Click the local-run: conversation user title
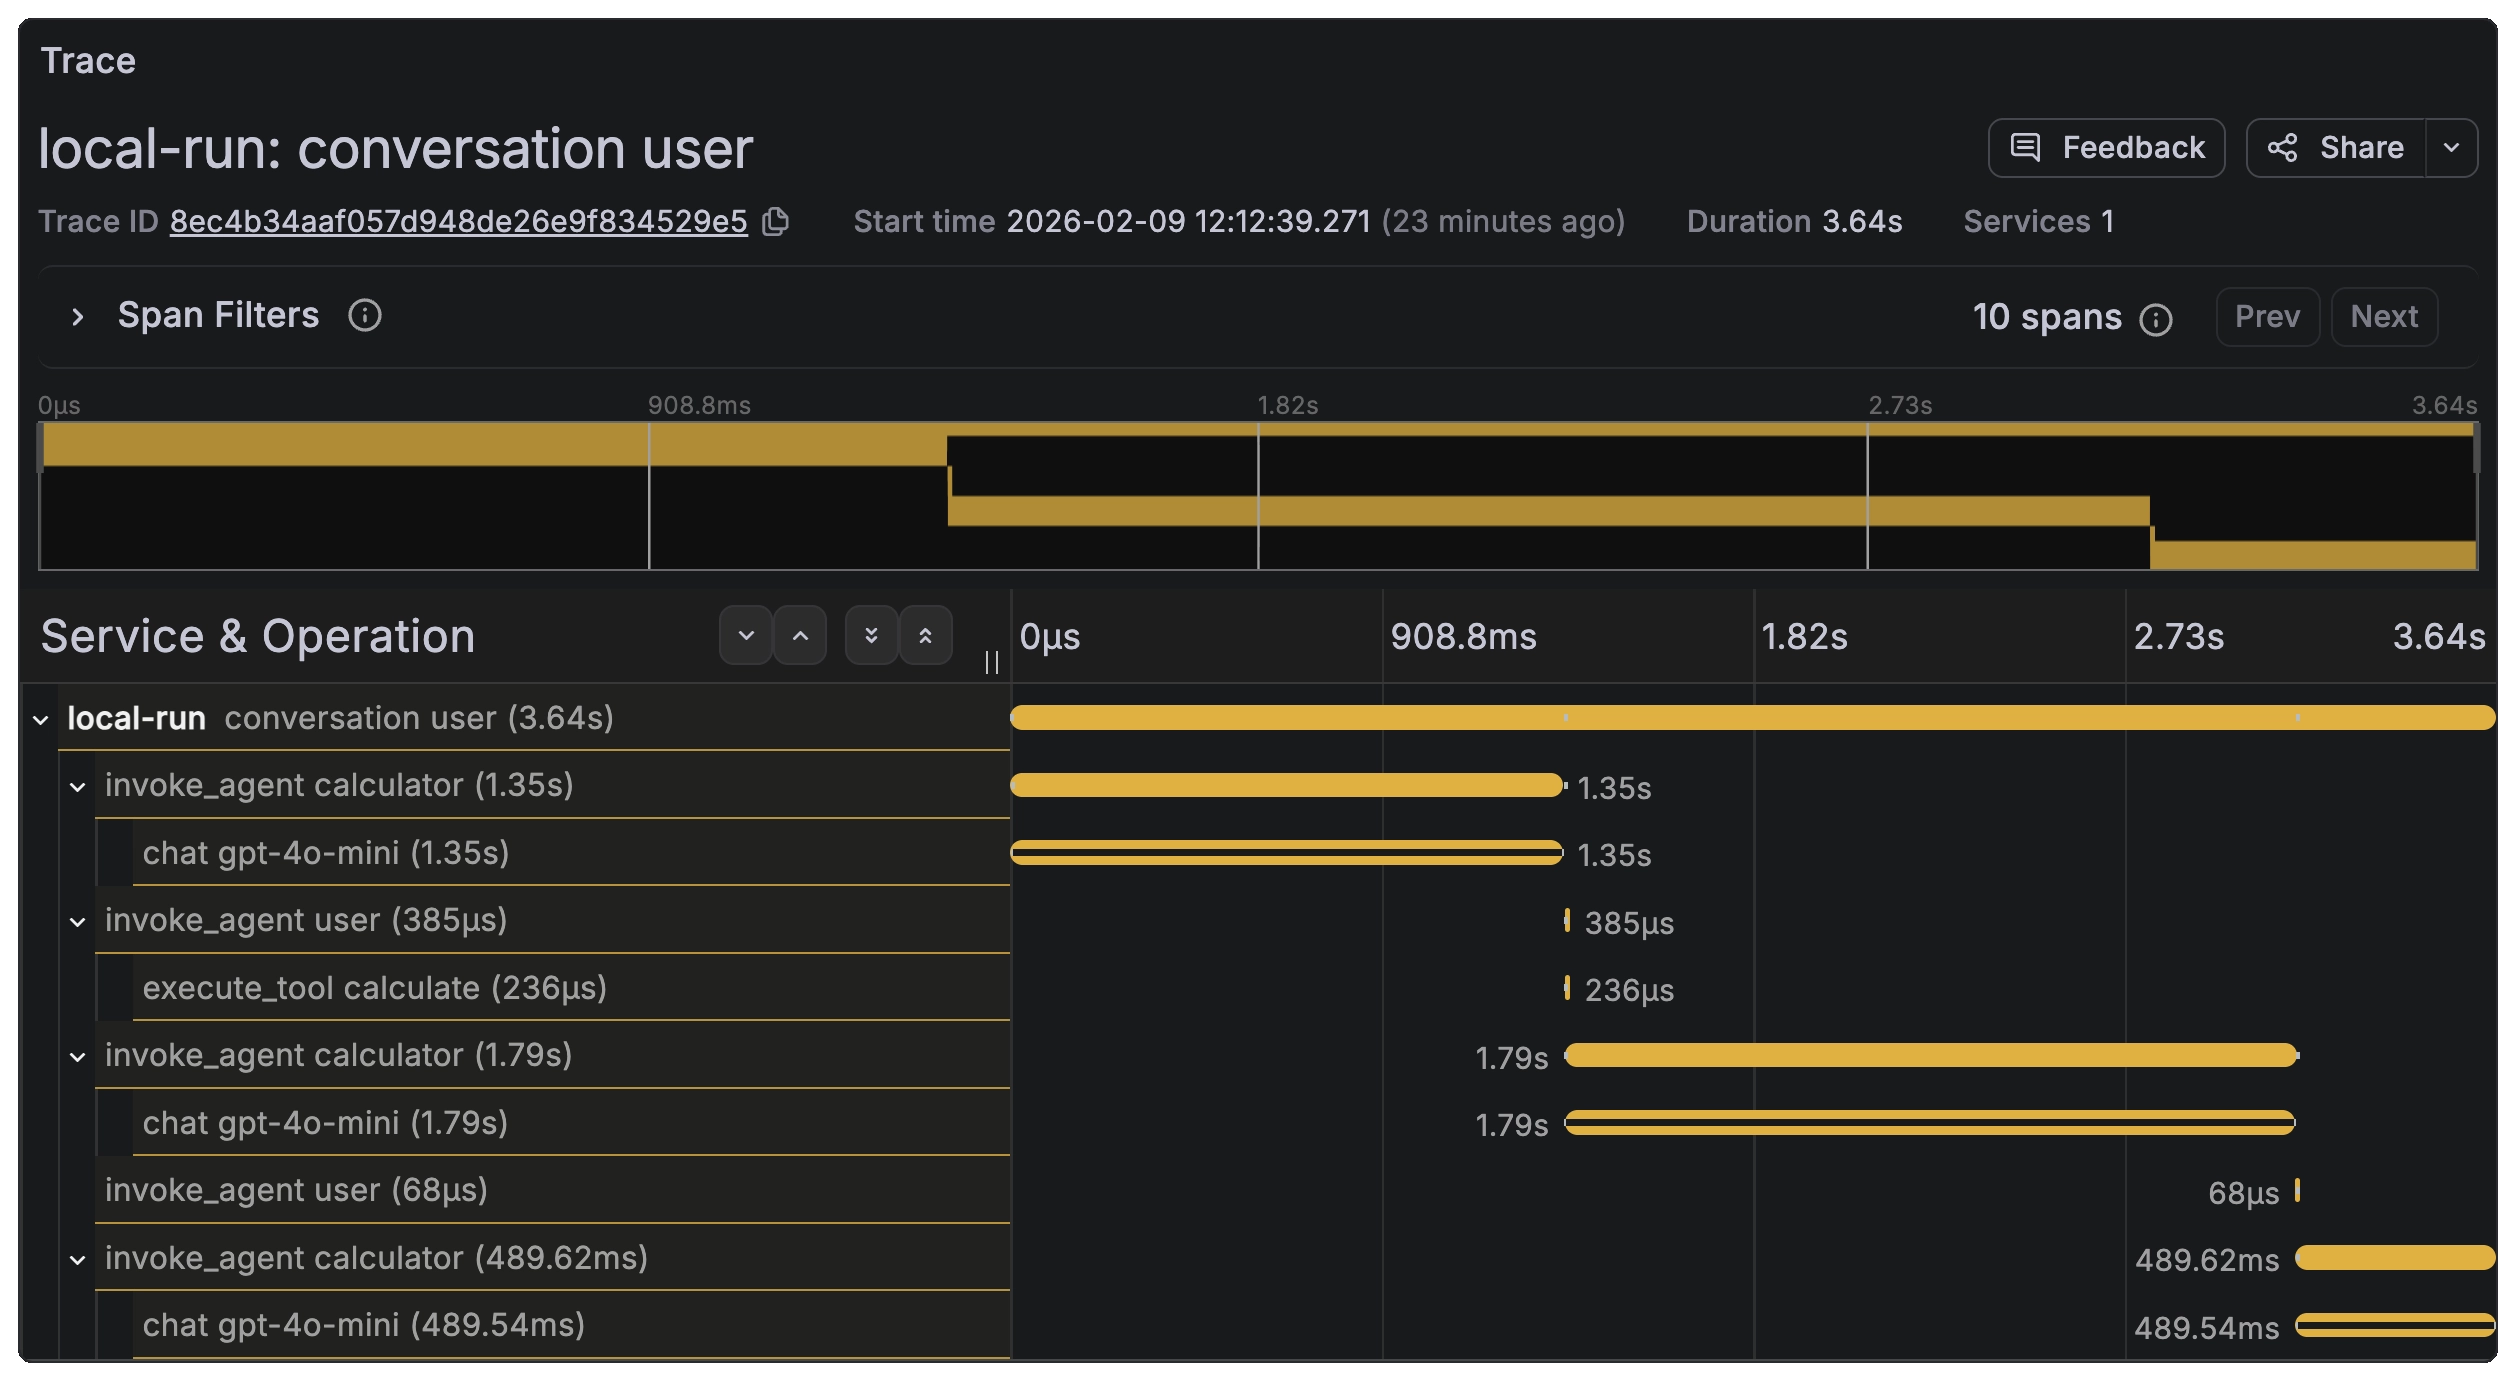Image resolution: width=2518 pixels, height=1378 pixels. click(x=395, y=149)
